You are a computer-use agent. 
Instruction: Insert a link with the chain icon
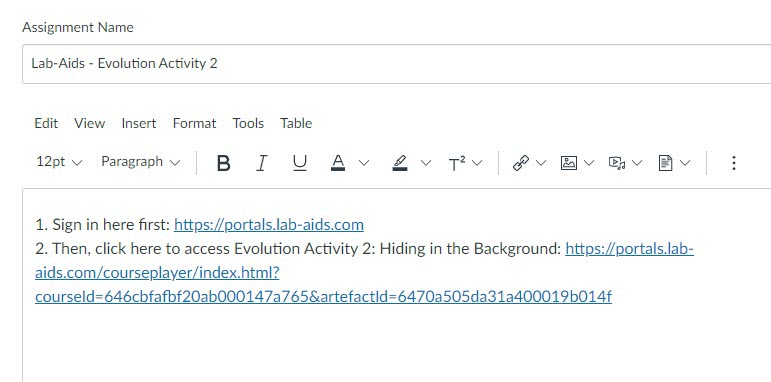521,163
